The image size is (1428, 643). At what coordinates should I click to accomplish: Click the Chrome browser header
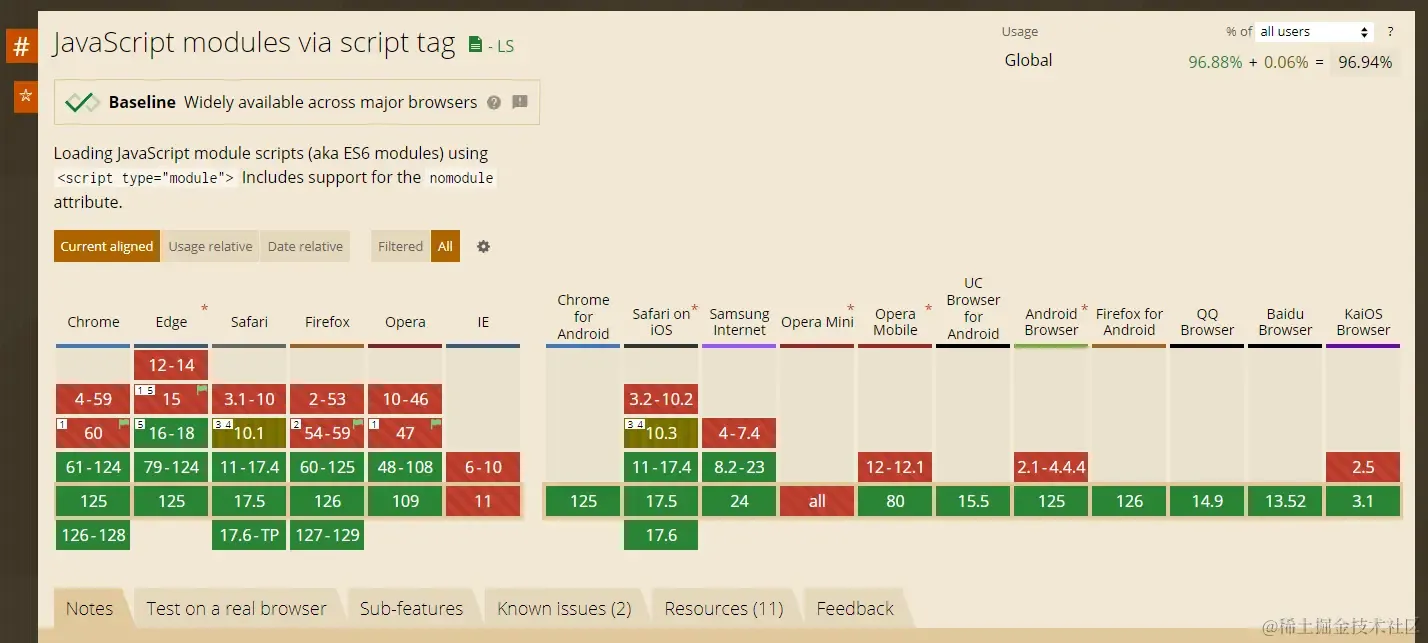click(x=94, y=322)
